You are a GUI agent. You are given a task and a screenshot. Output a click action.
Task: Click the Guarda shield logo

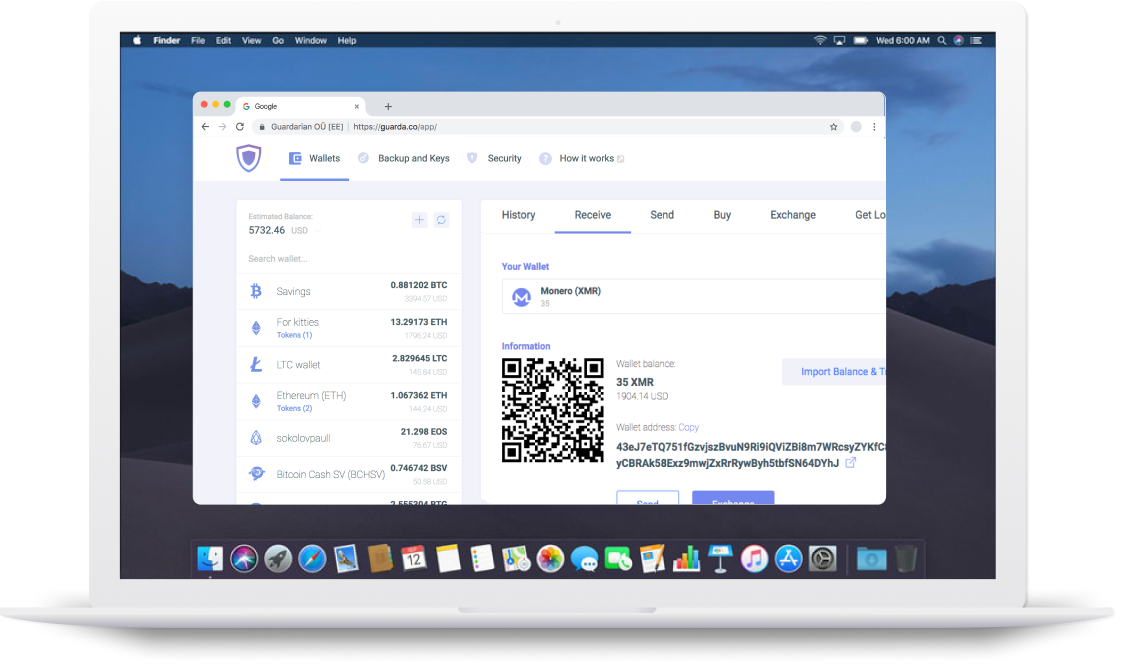(248, 158)
